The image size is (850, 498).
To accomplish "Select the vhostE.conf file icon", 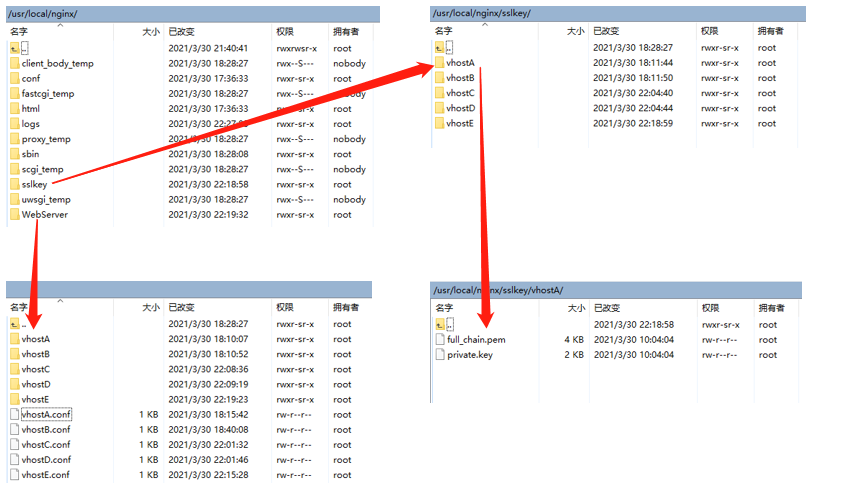I will (x=15, y=475).
